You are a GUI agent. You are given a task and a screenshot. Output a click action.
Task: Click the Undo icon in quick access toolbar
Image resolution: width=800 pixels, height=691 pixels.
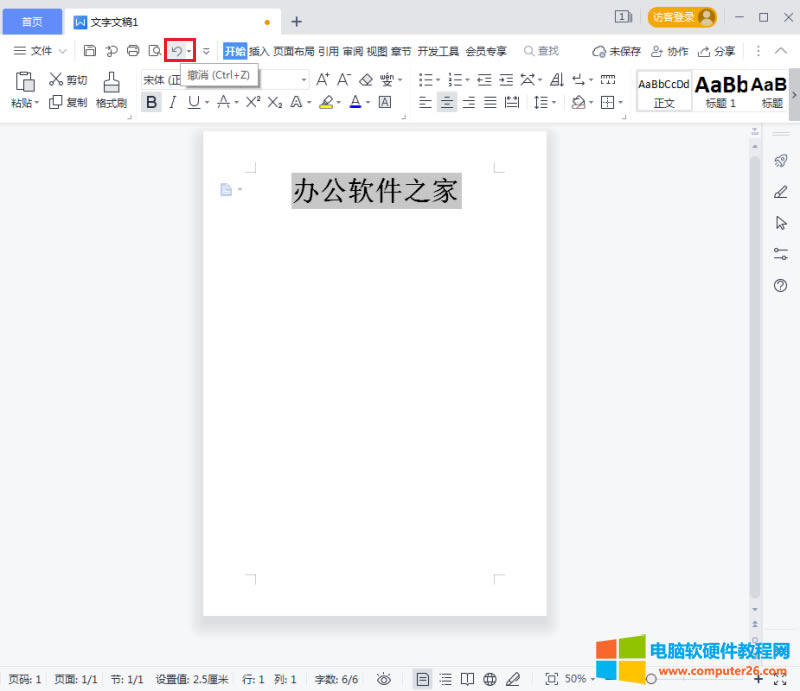point(176,51)
